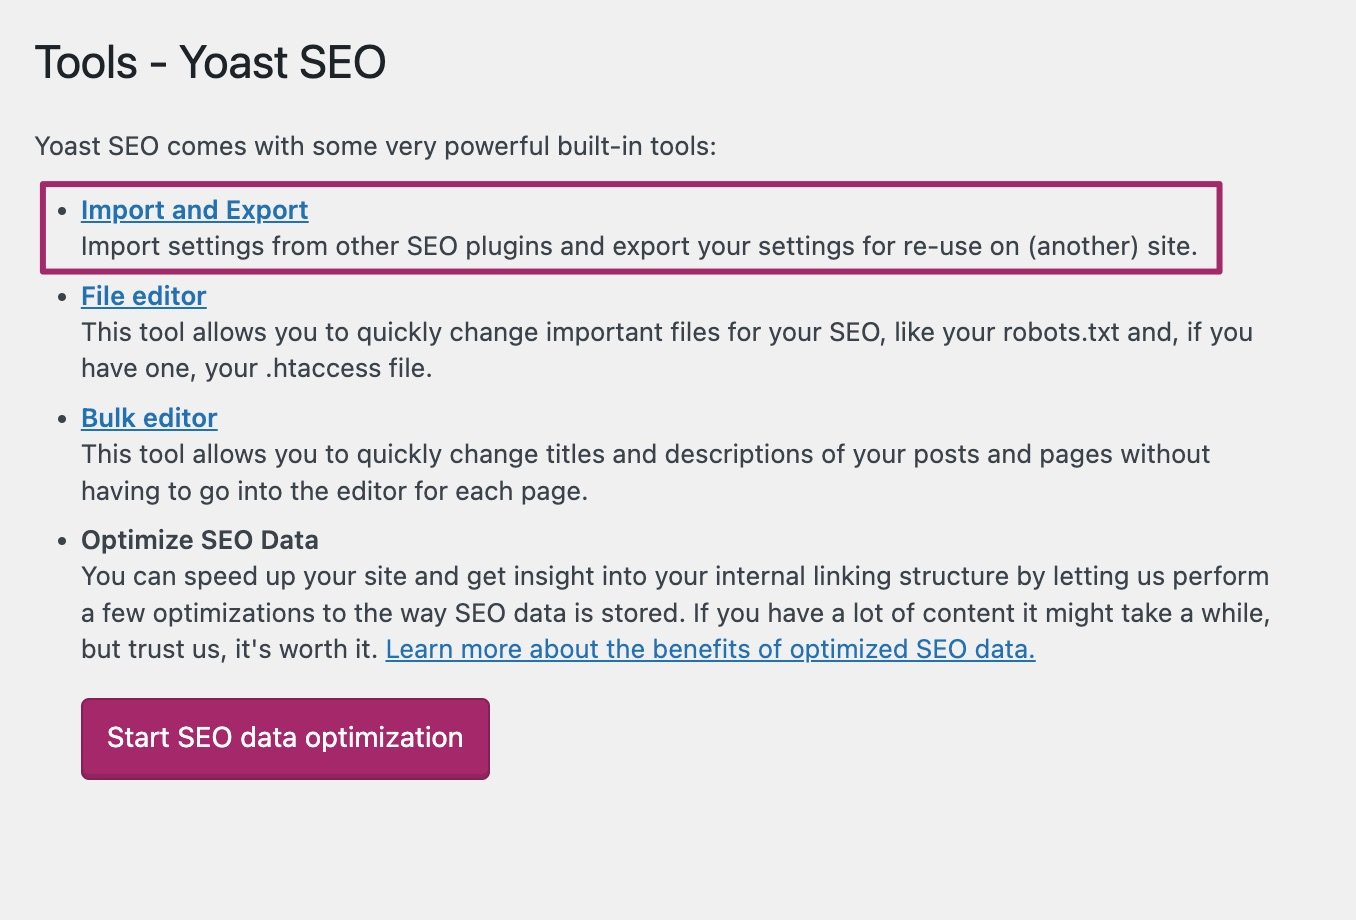Access the File editor for .htaccess changes
Image resolution: width=1356 pixels, height=920 pixels.
[x=143, y=296]
